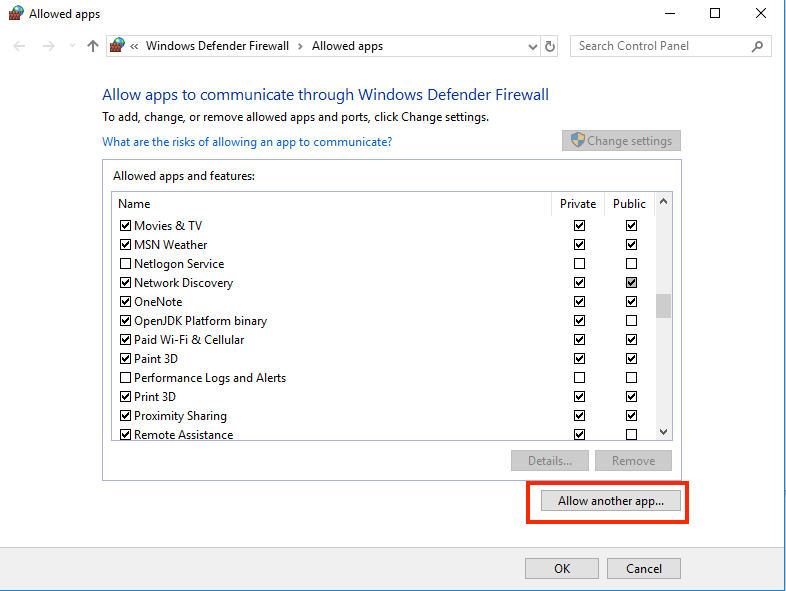This screenshot has width=786, height=591.
Task: Select the Proximity Sharing row text
Action: (180, 416)
